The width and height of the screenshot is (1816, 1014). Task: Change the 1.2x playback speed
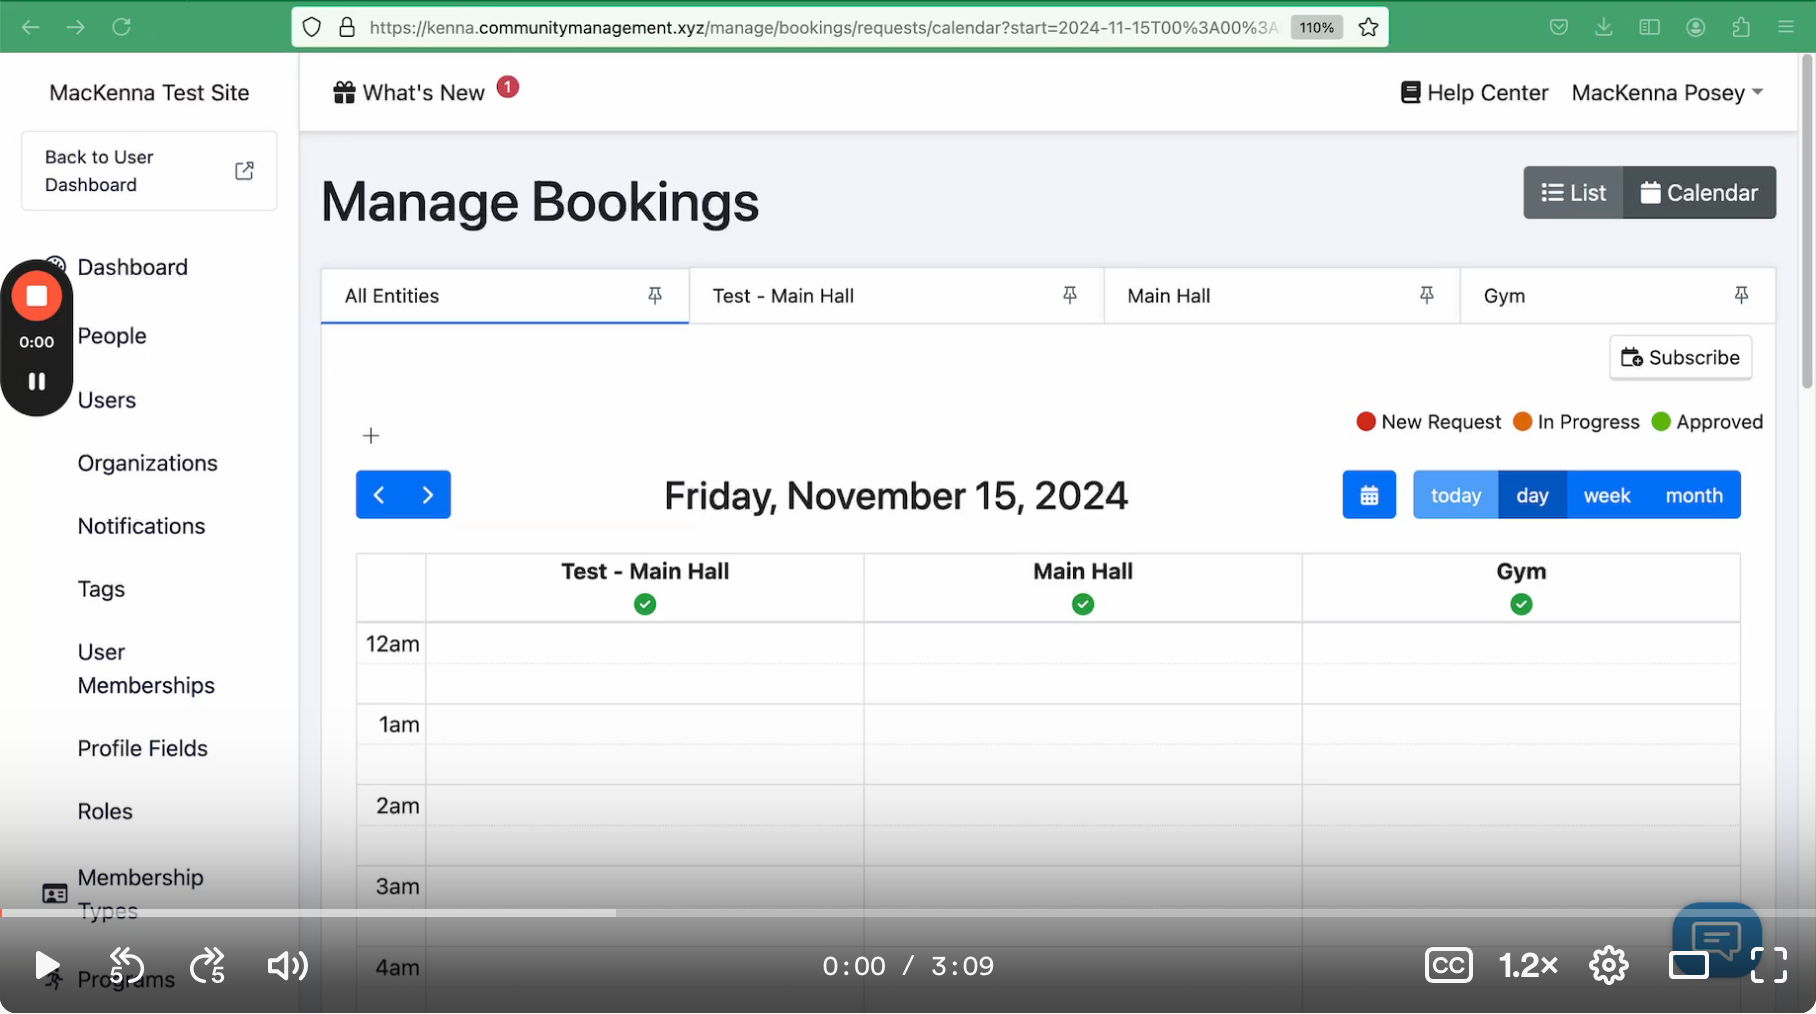(x=1528, y=966)
